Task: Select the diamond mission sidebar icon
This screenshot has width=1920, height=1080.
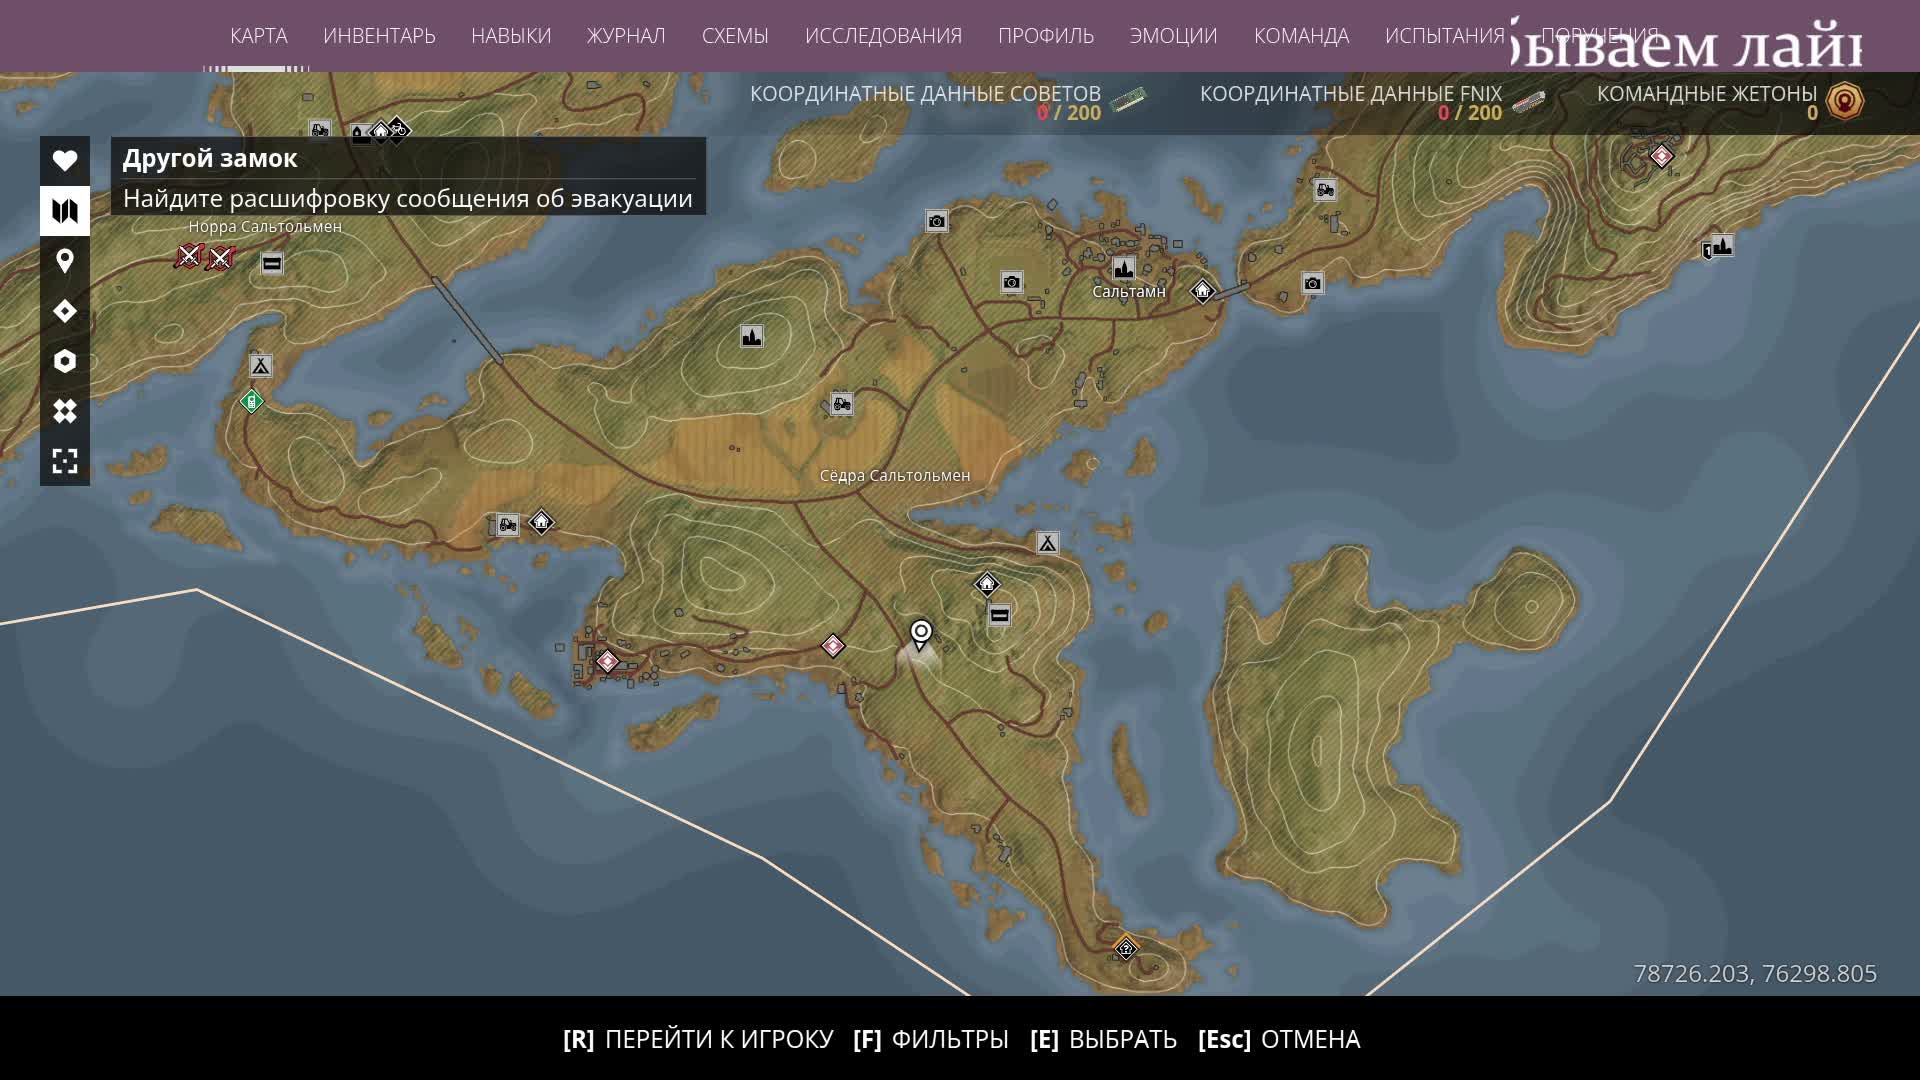Action: point(65,311)
